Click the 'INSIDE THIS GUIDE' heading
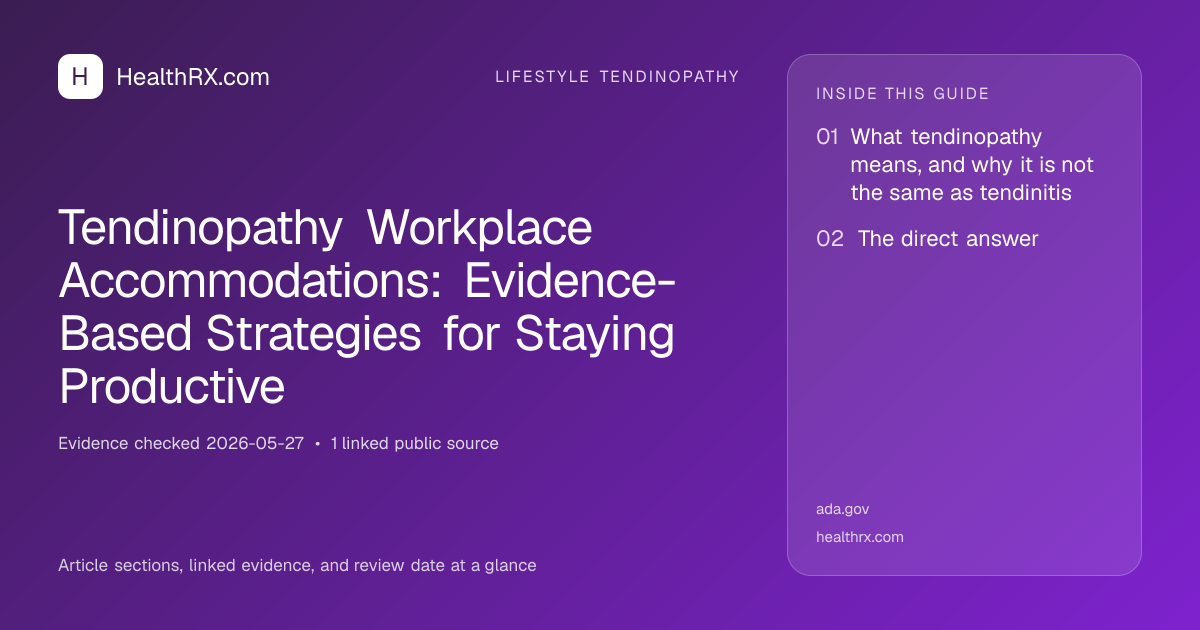 (x=903, y=94)
